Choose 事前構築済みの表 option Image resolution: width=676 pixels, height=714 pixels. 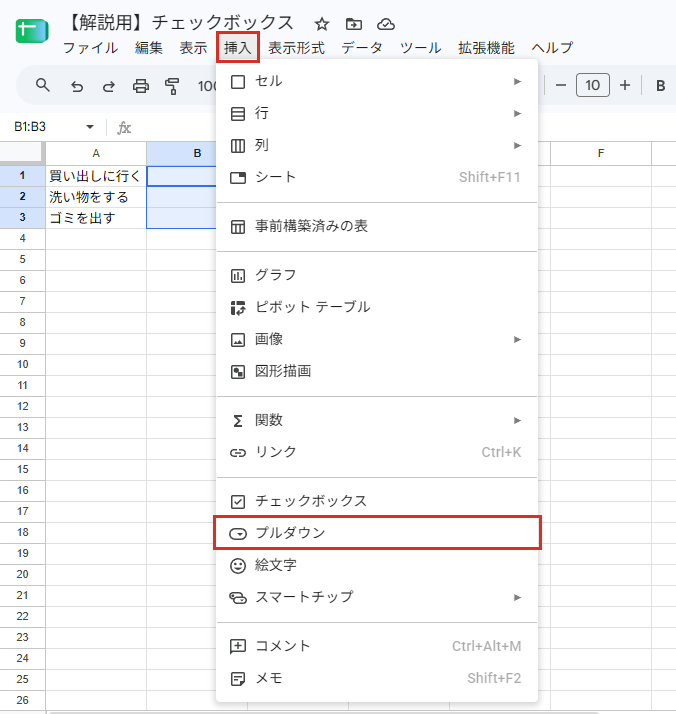coord(376,226)
